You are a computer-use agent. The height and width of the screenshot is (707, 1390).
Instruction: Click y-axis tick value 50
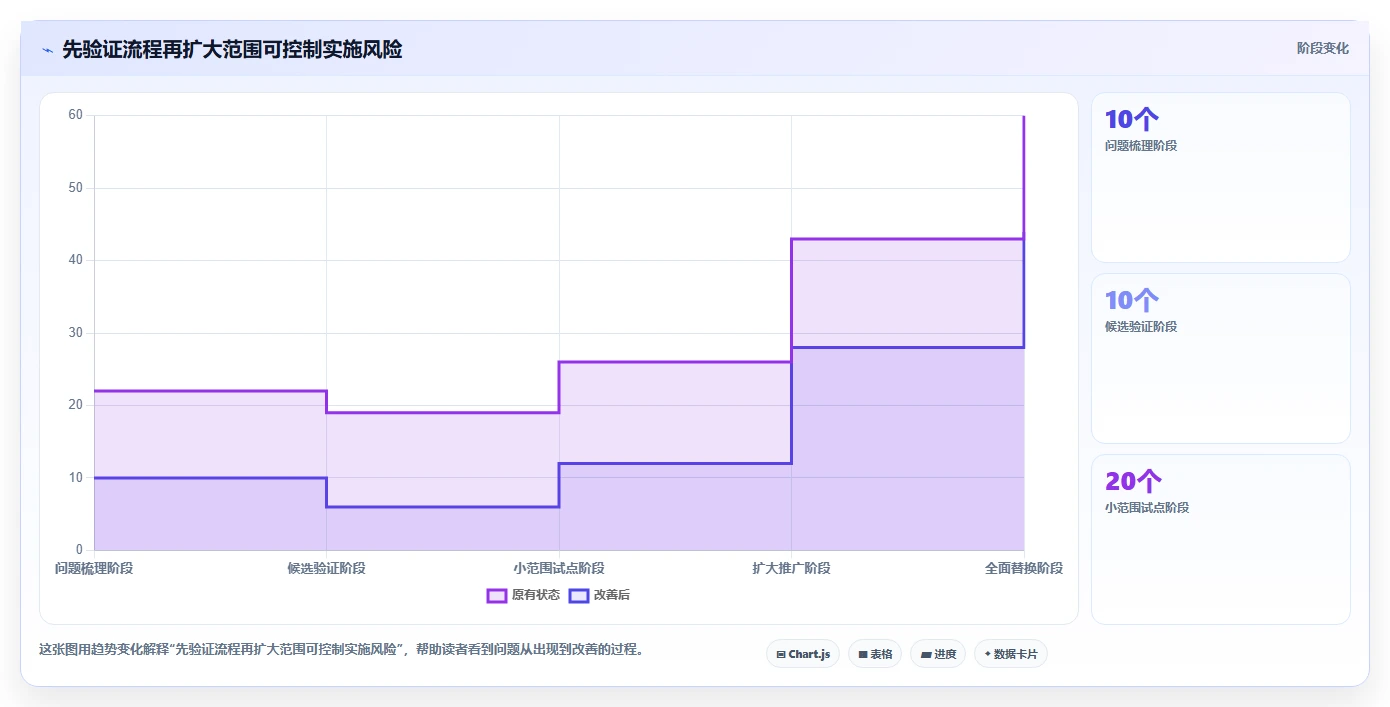click(76, 188)
